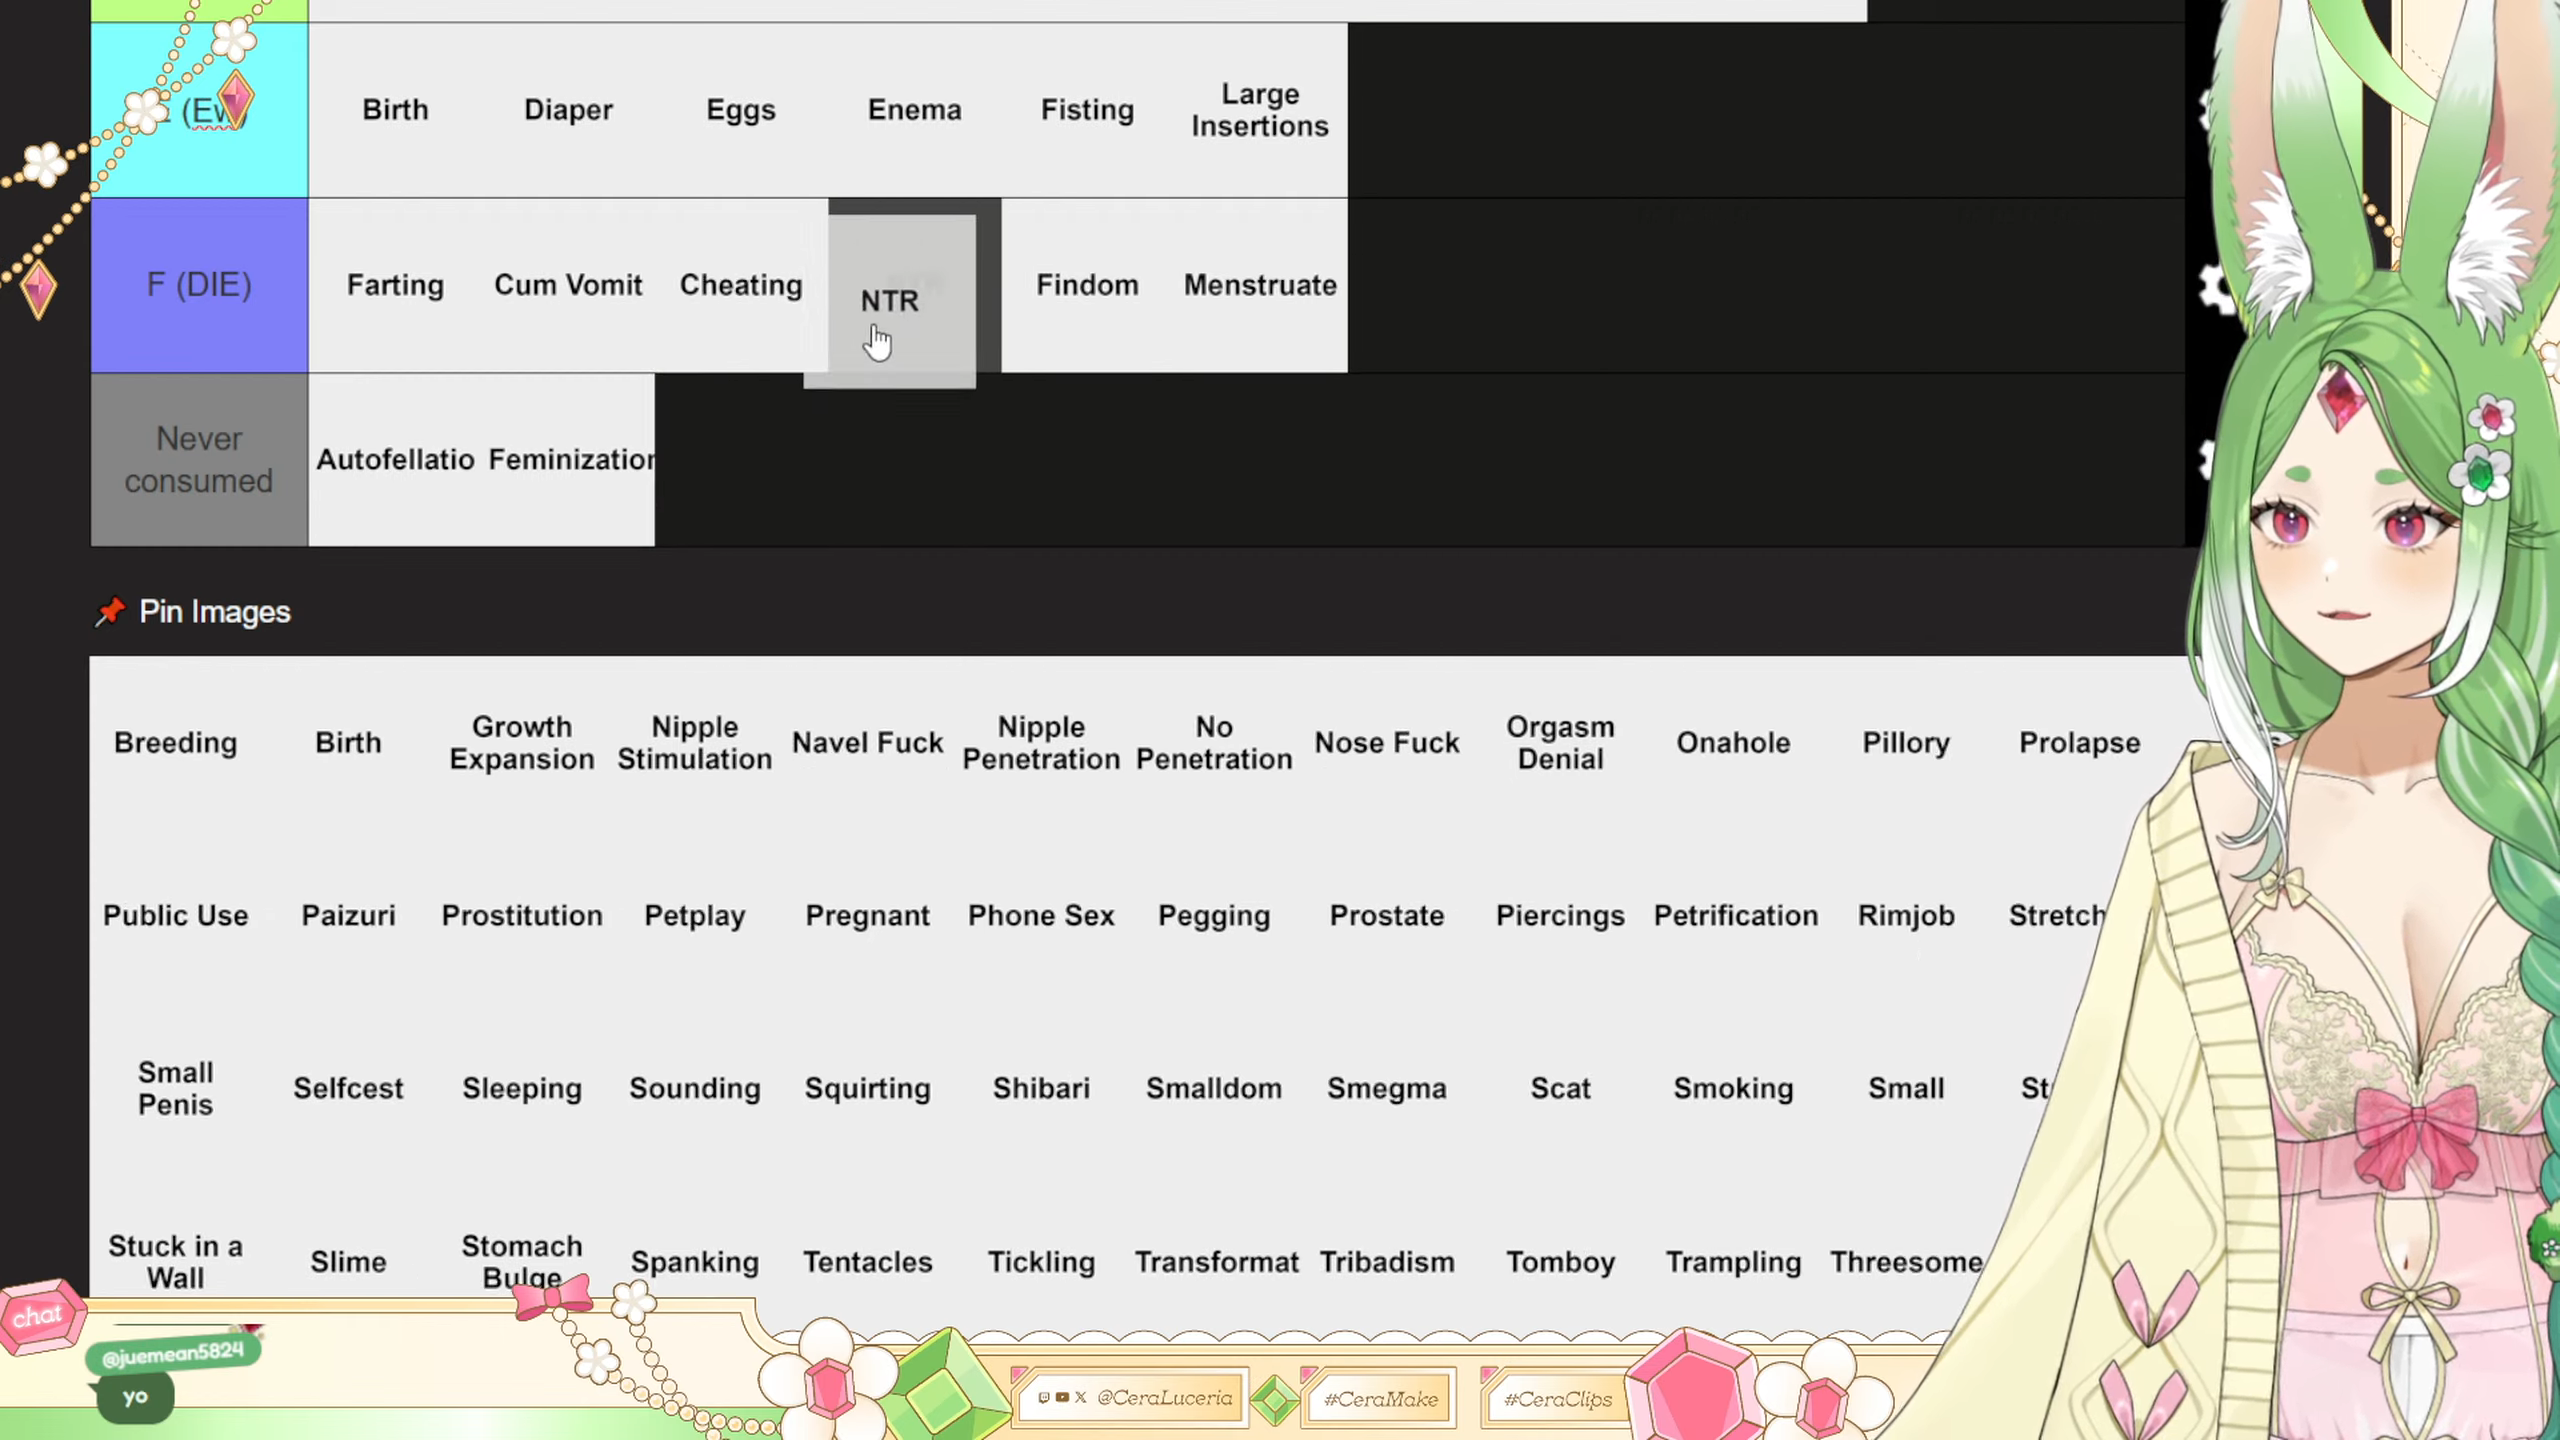
Task: Click the gray Never consumed tier label
Action: (199, 460)
